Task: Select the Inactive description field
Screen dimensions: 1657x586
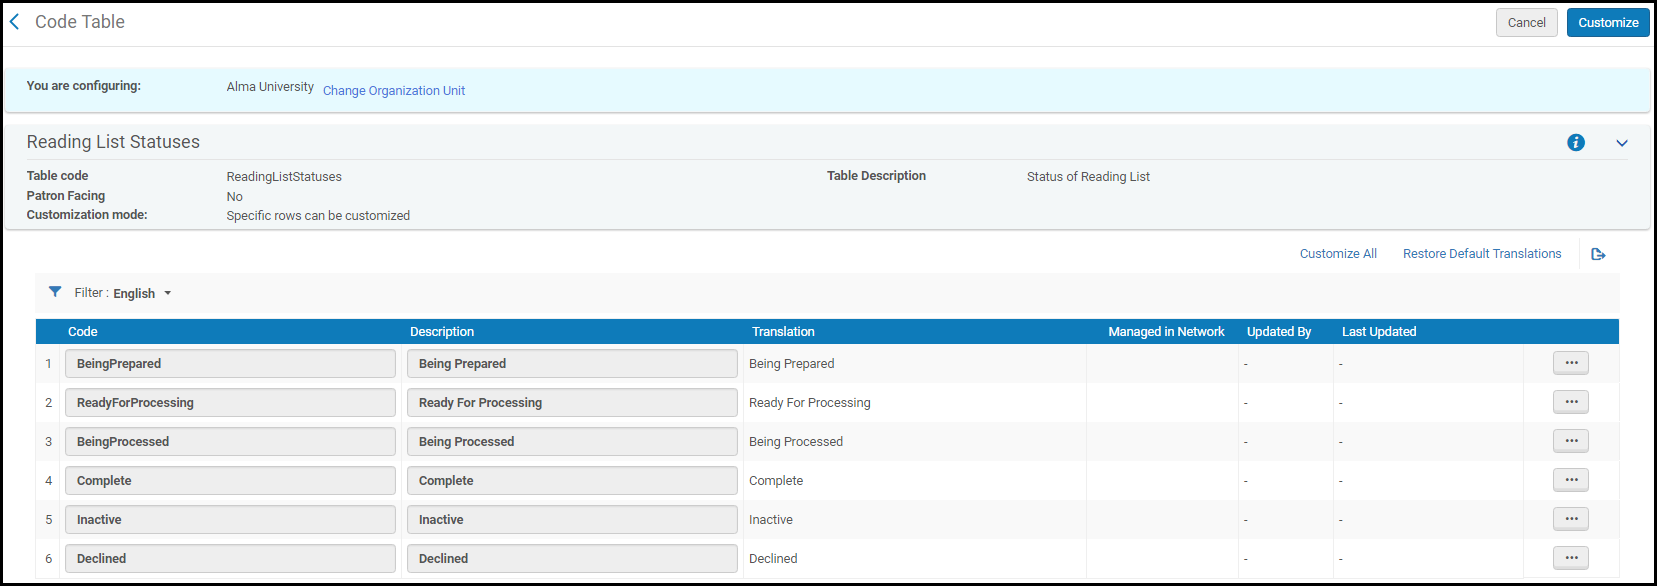Action: click(x=572, y=520)
